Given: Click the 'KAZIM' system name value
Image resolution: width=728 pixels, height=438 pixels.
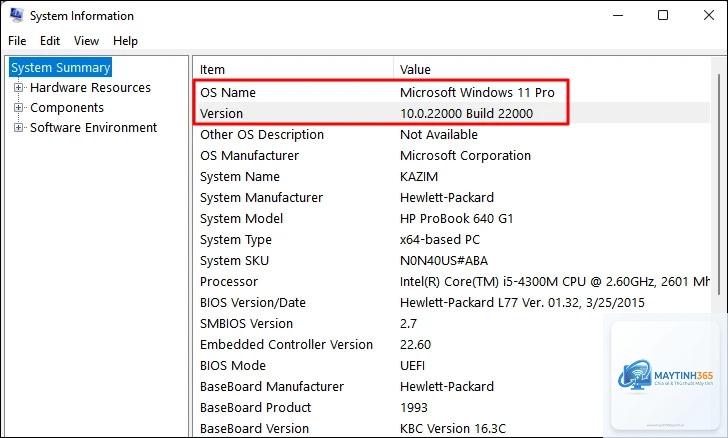Looking at the screenshot, I should [419, 177].
